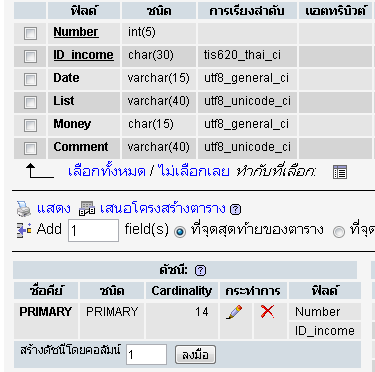Click the printer icon beside แสดง
375x372 pixels.
click(x=24, y=209)
